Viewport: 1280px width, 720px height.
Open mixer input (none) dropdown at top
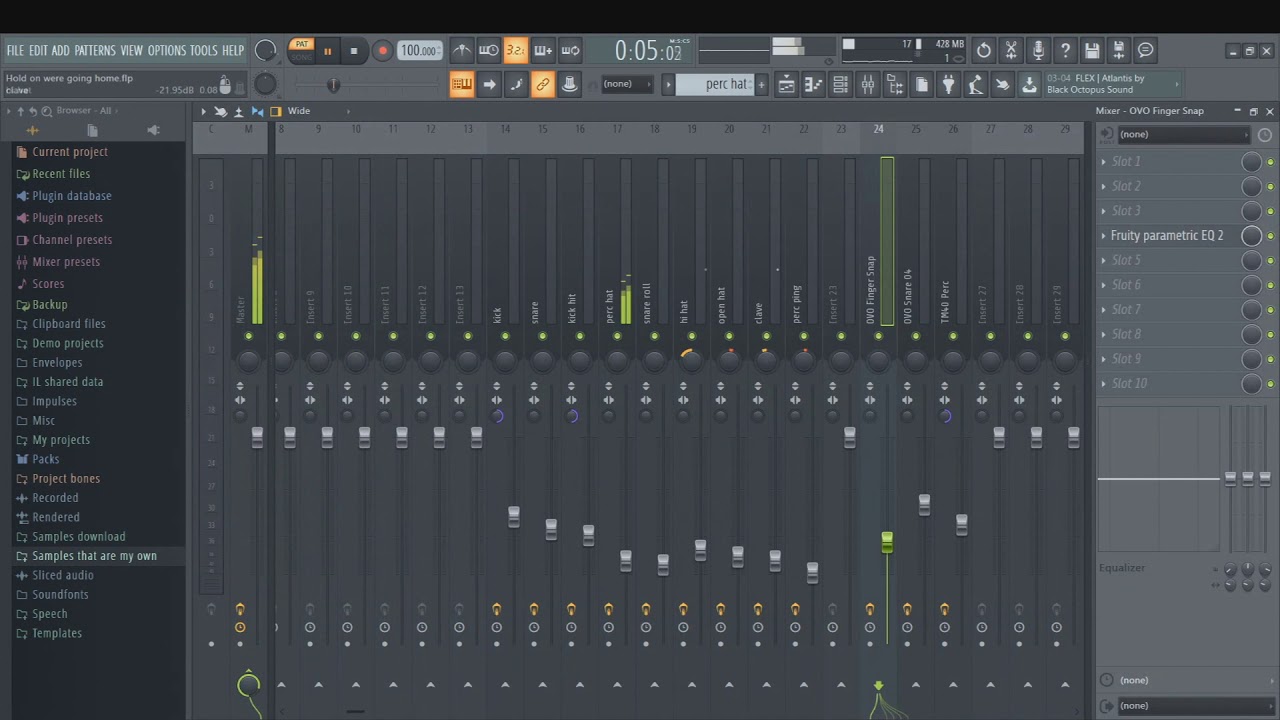click(x=1182, y=134)
